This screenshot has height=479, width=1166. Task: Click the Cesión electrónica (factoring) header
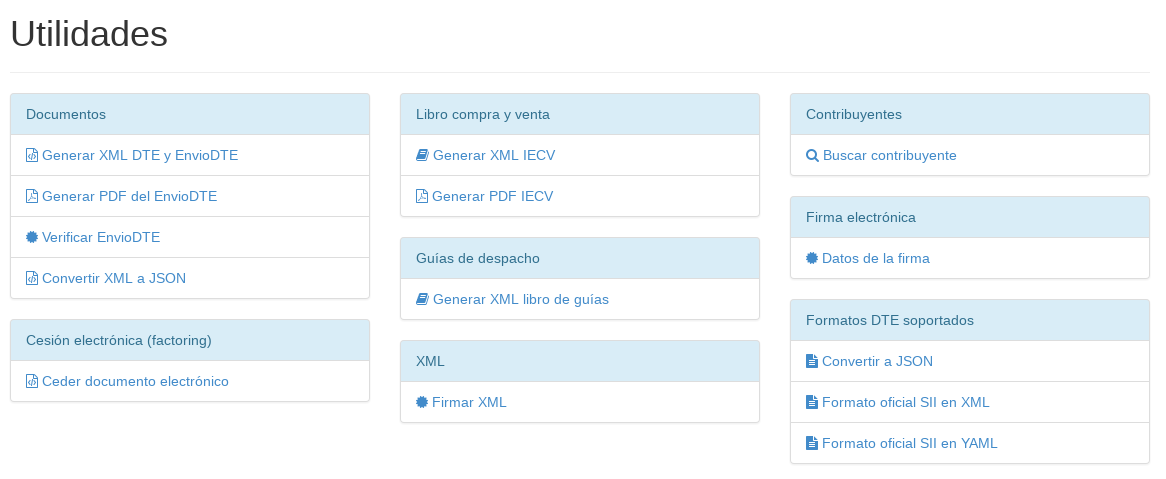point(190,341)
